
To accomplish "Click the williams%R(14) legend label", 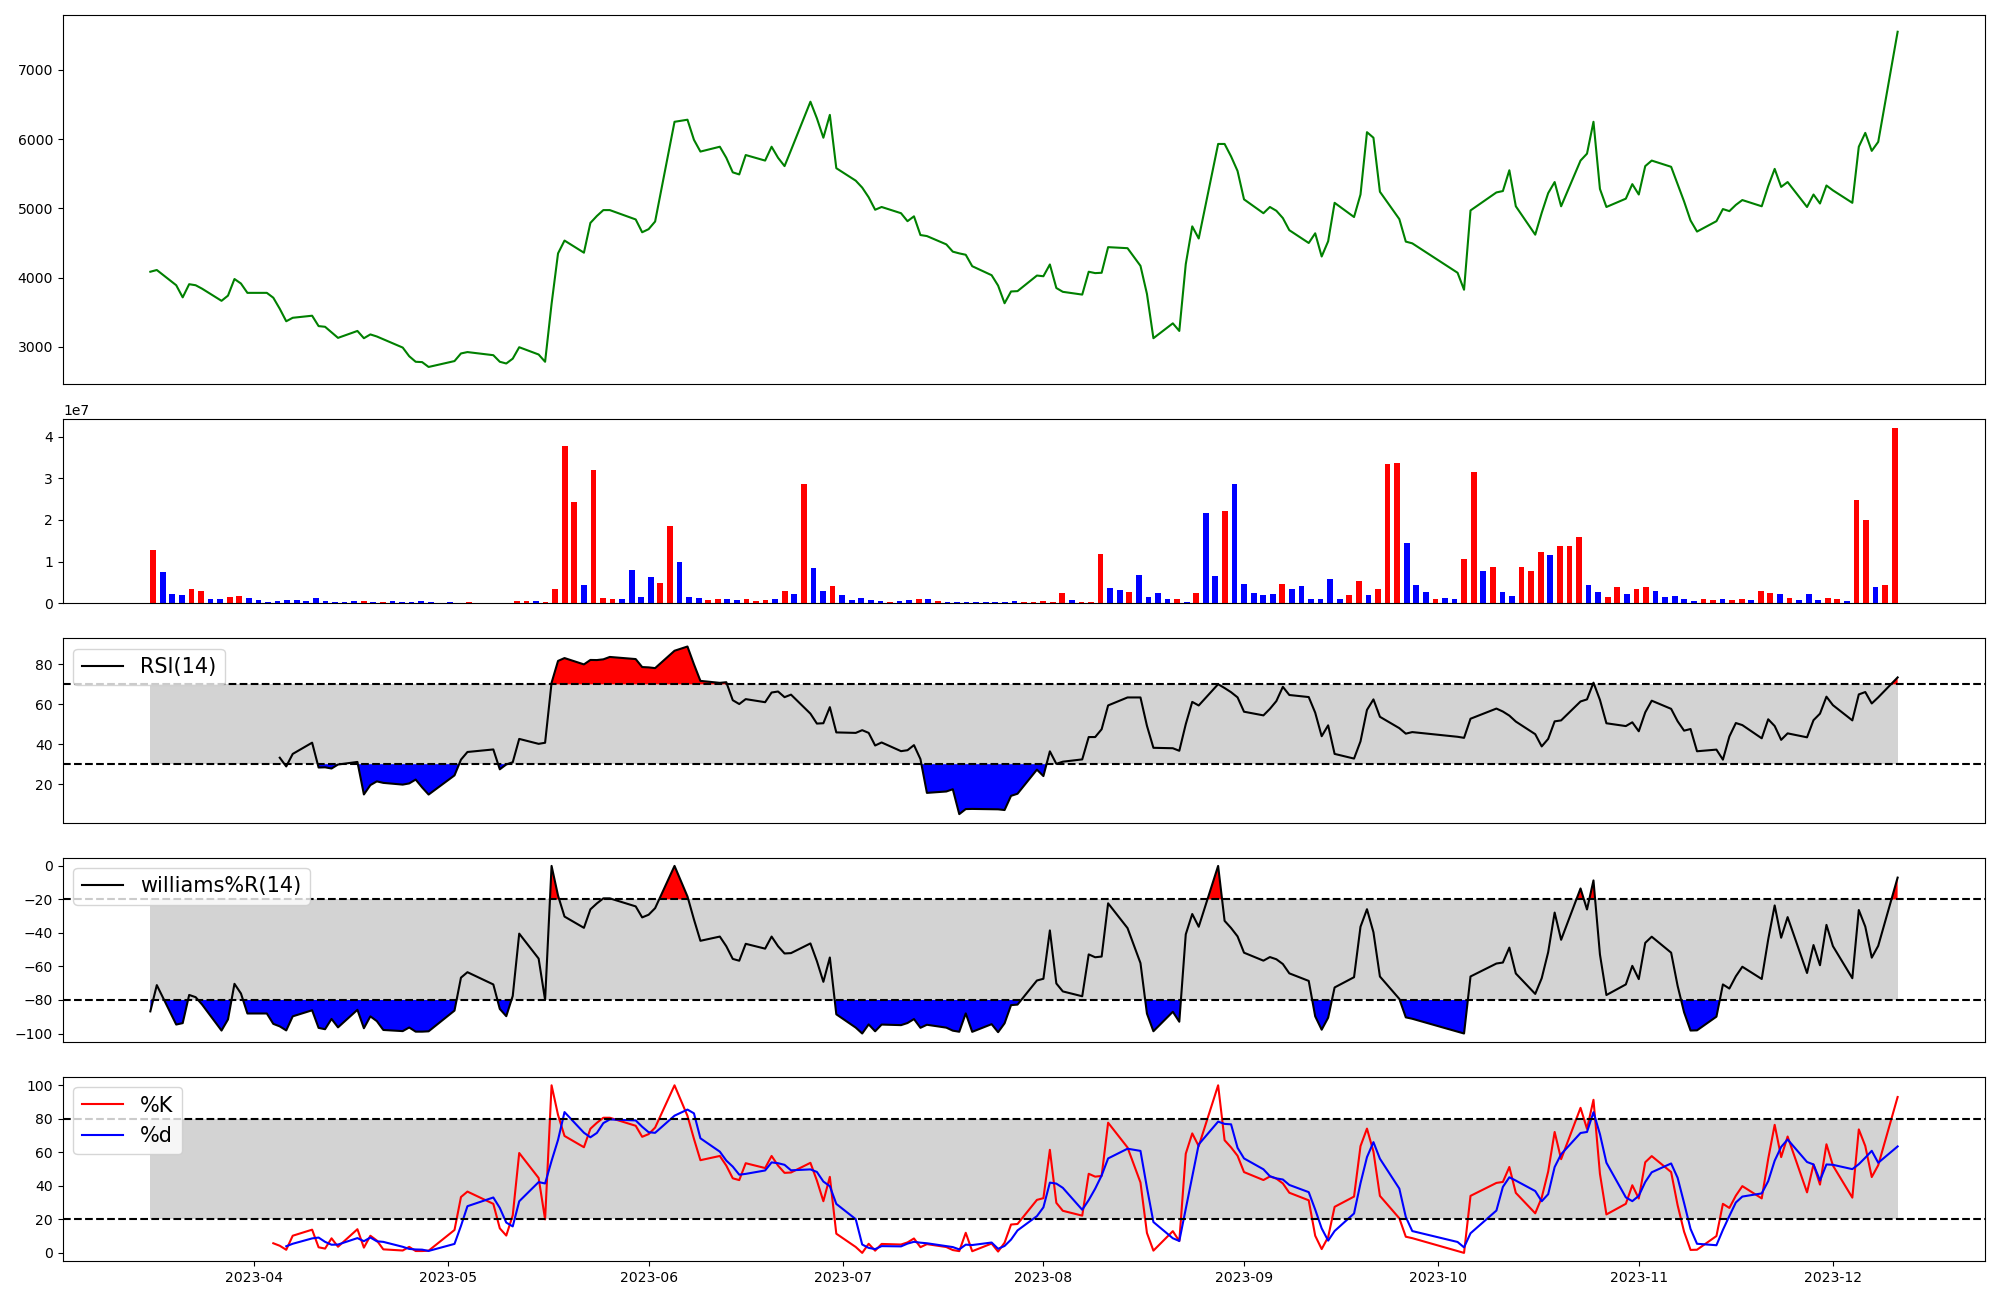I will (x=220, y=885).
